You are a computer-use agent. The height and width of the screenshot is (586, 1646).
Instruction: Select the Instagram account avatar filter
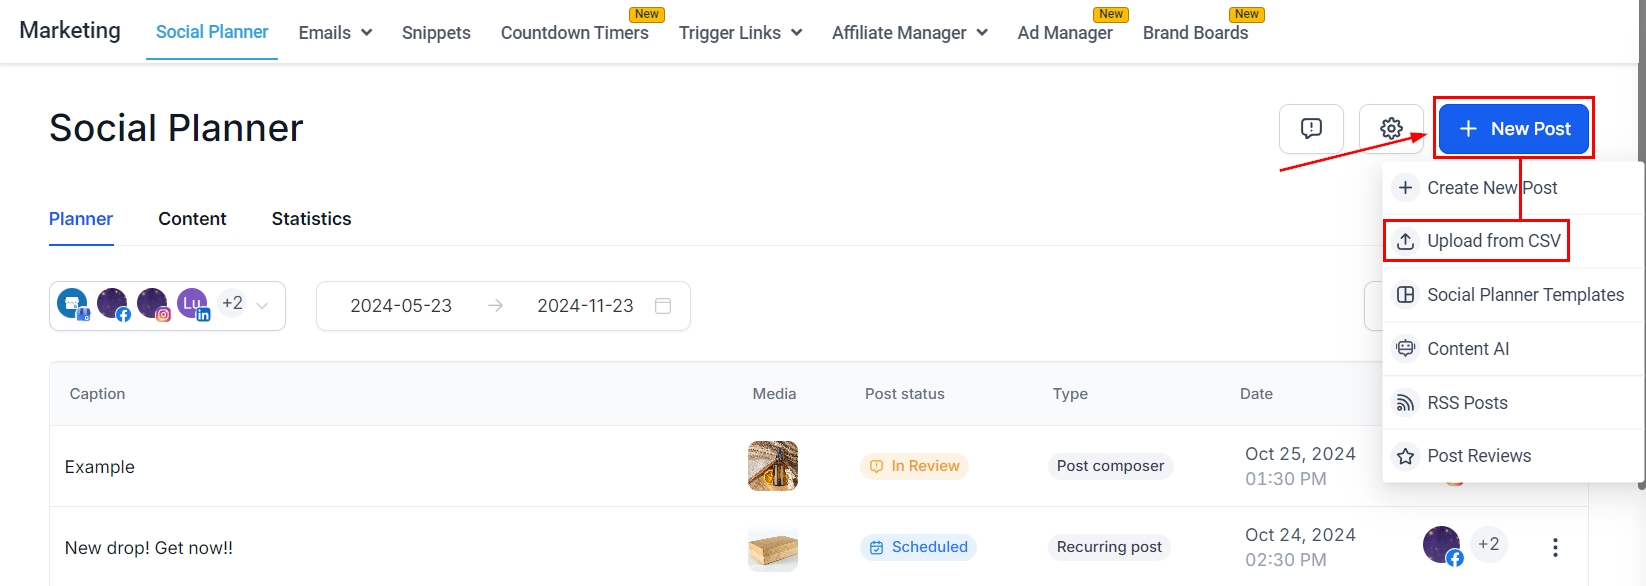click(153, 304)
